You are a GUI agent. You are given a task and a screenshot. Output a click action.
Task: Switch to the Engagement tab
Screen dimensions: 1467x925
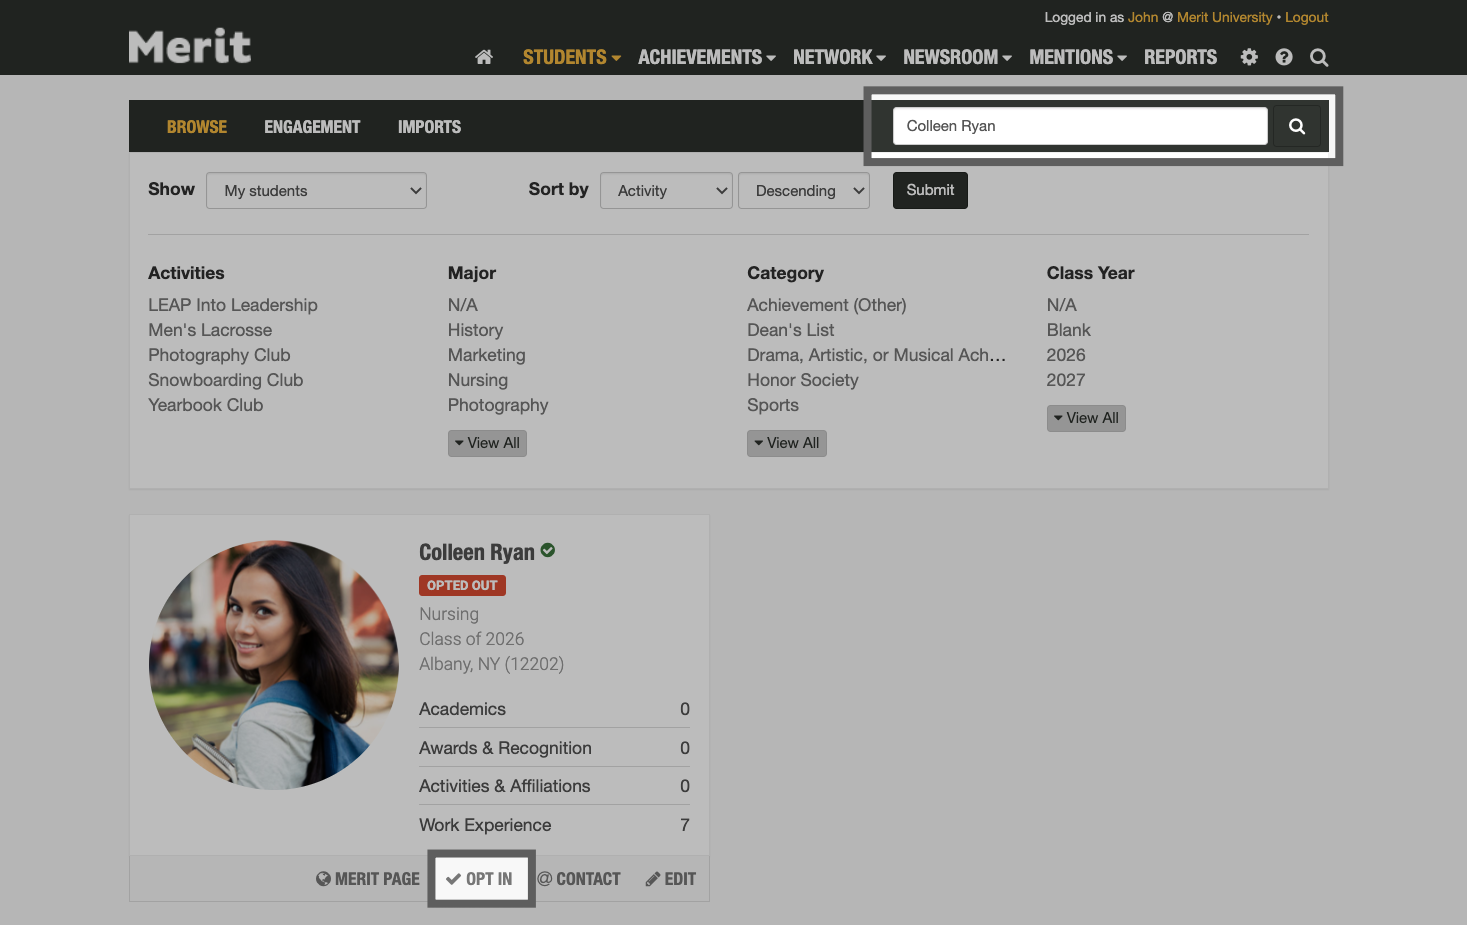tap(312, 126)
